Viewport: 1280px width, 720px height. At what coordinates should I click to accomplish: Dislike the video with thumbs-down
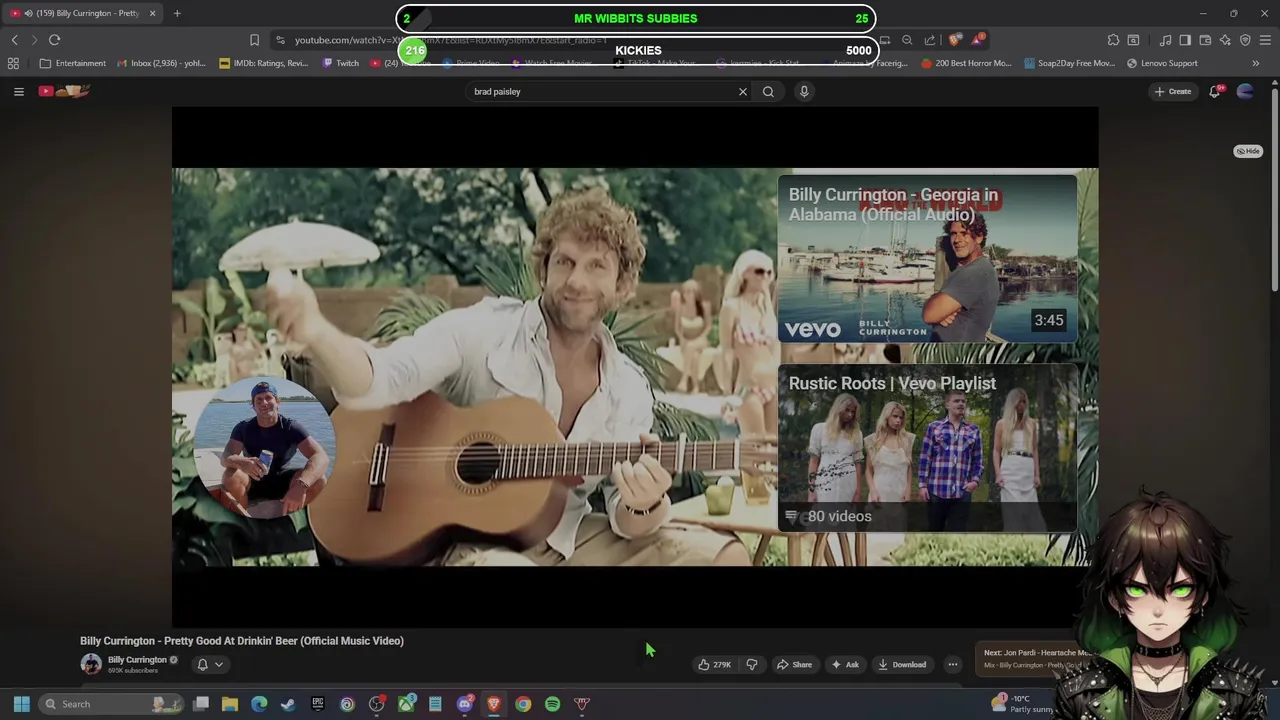pyautogui.click(x=752, y=664)
